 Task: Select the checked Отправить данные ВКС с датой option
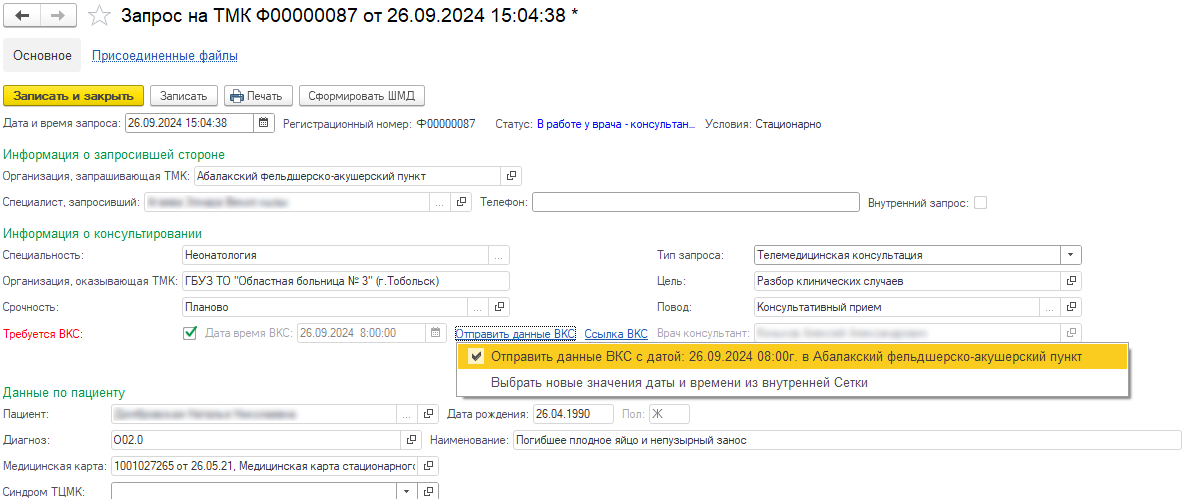[785, 357]
